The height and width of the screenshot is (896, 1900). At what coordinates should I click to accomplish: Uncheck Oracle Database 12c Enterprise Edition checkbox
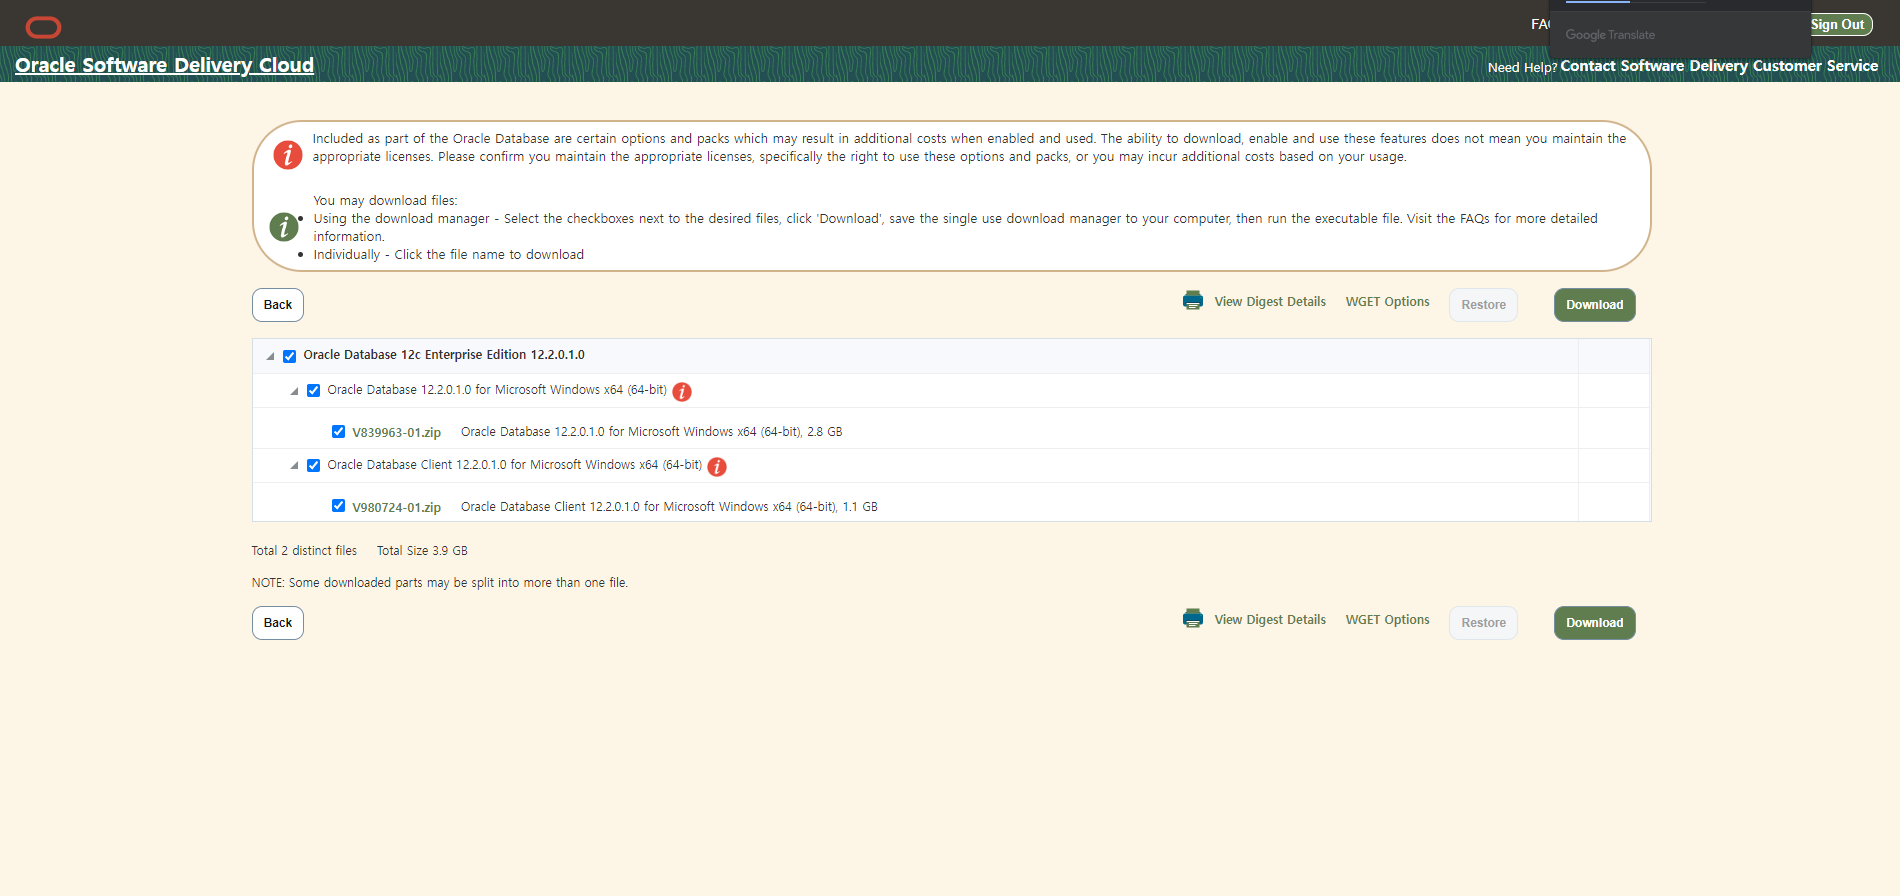click(290, 356)
